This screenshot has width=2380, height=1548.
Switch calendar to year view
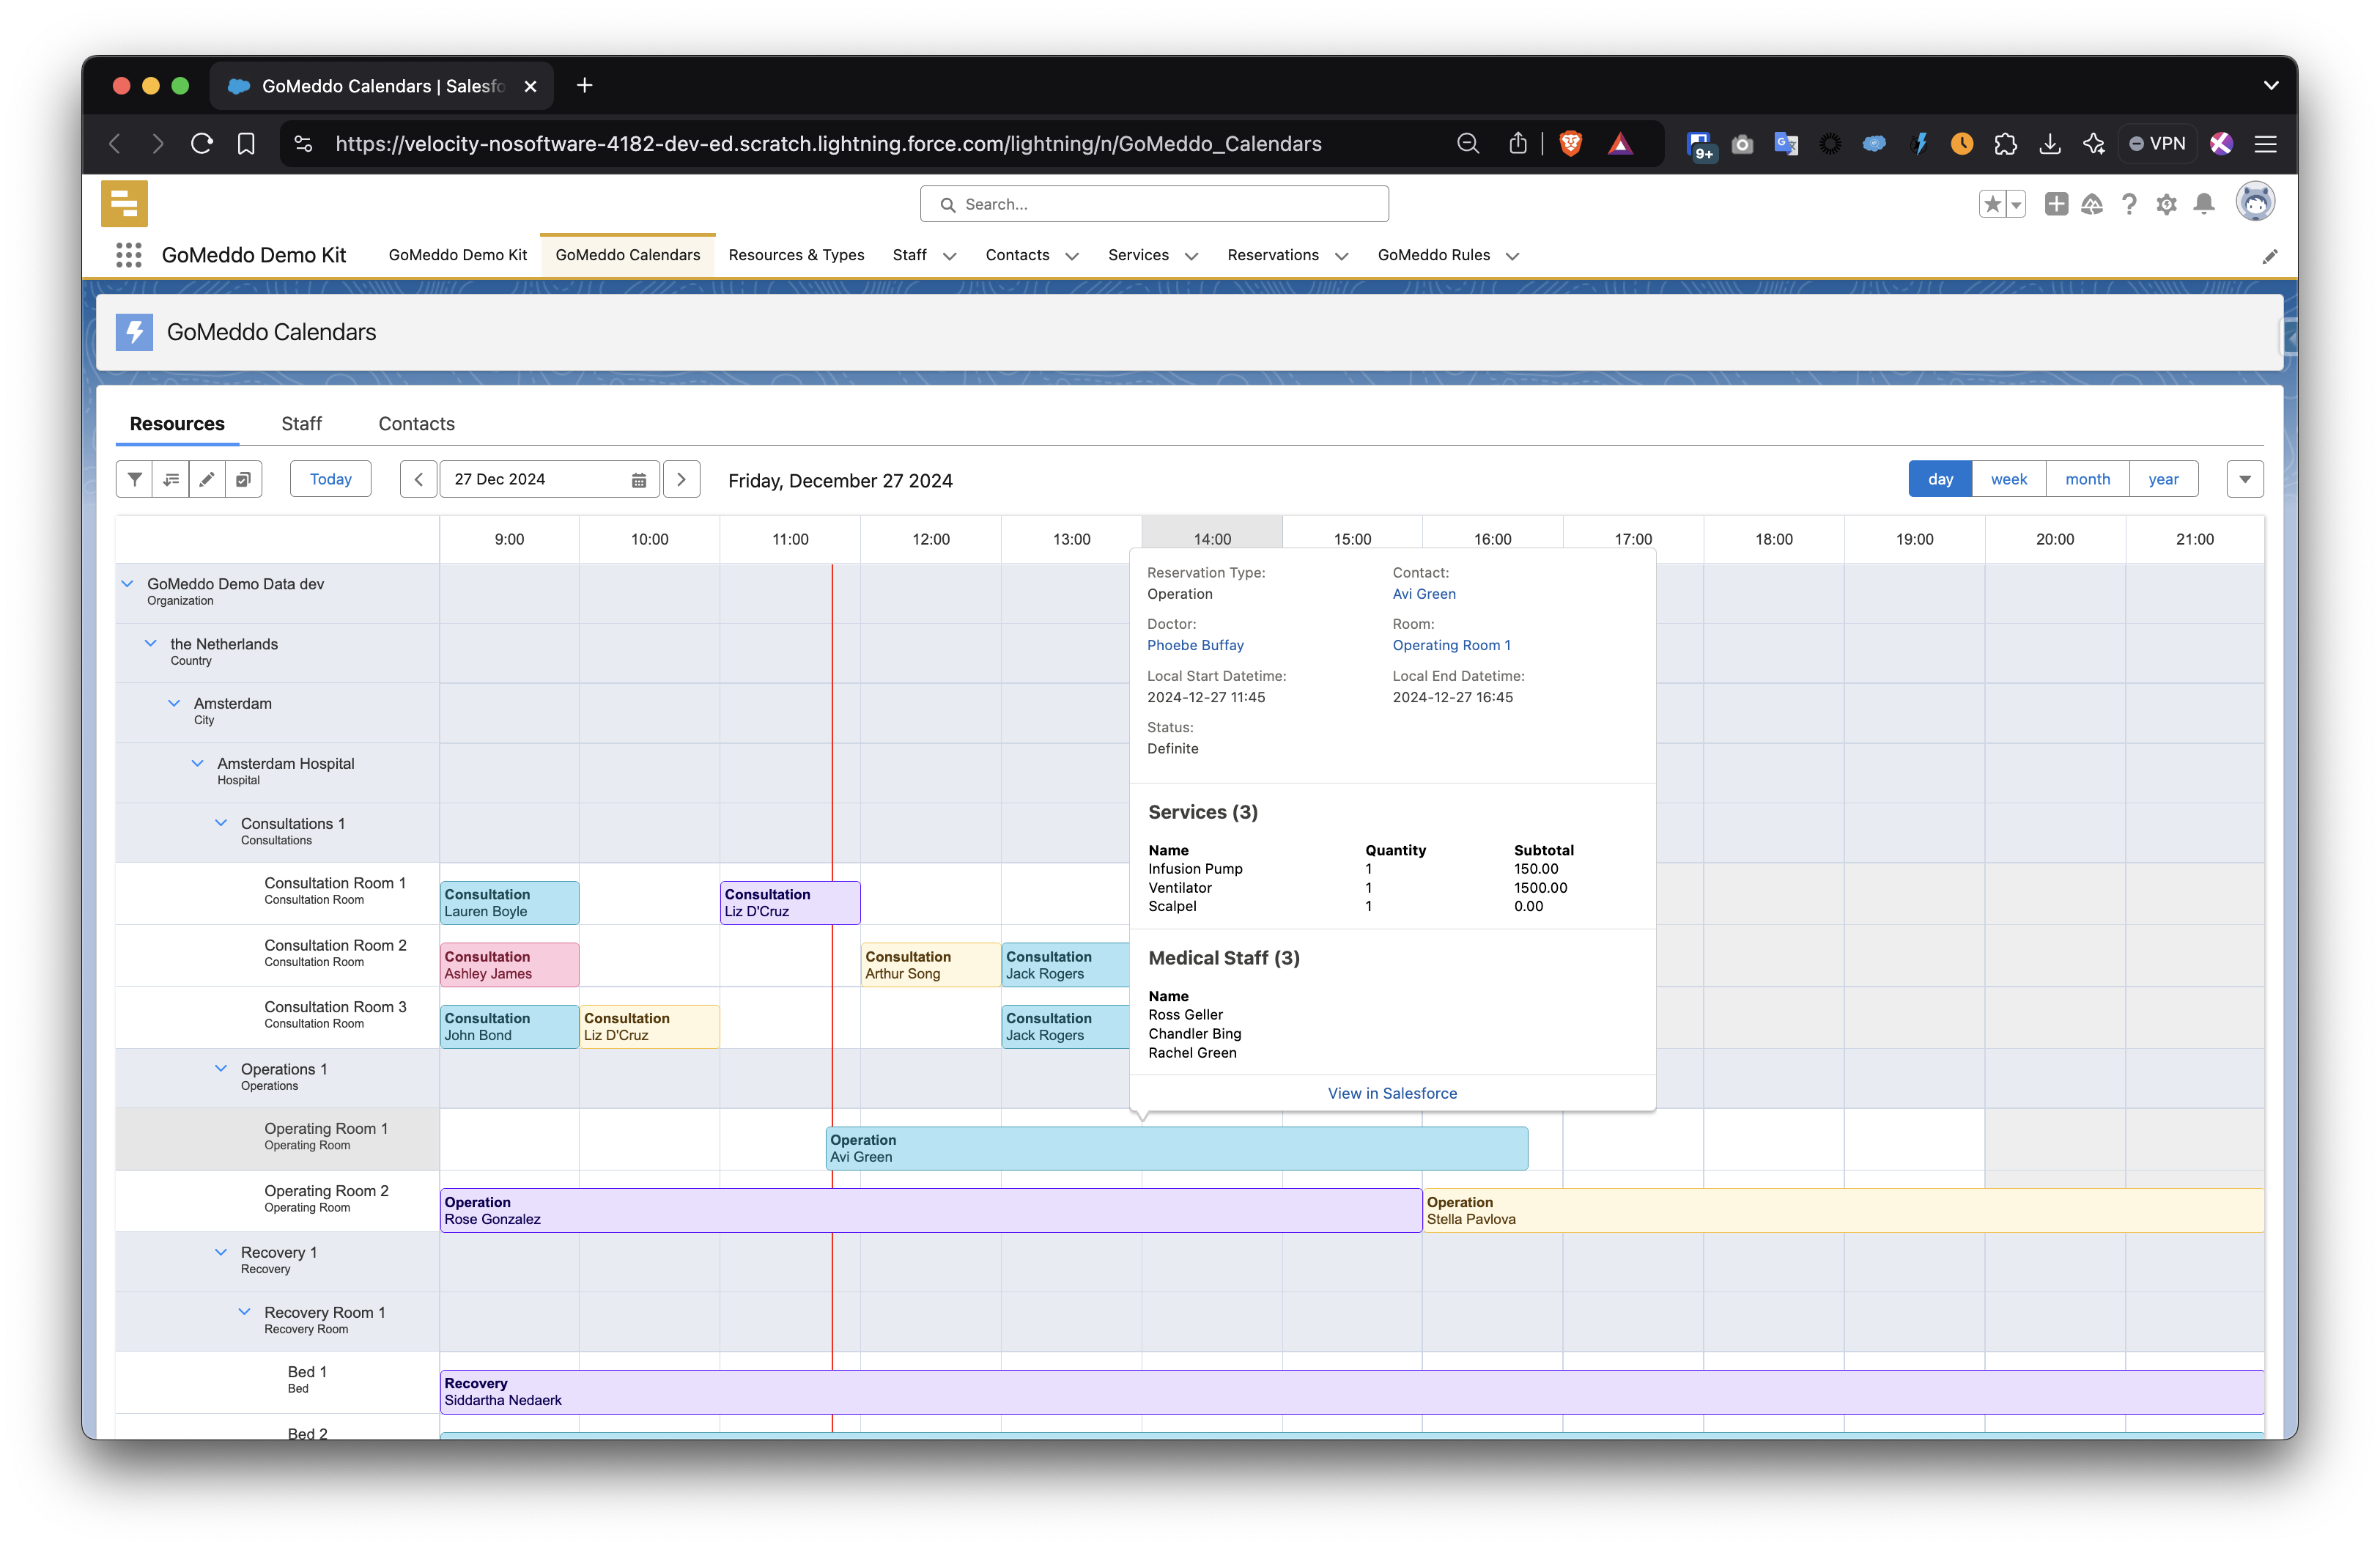coord(2163,479)
